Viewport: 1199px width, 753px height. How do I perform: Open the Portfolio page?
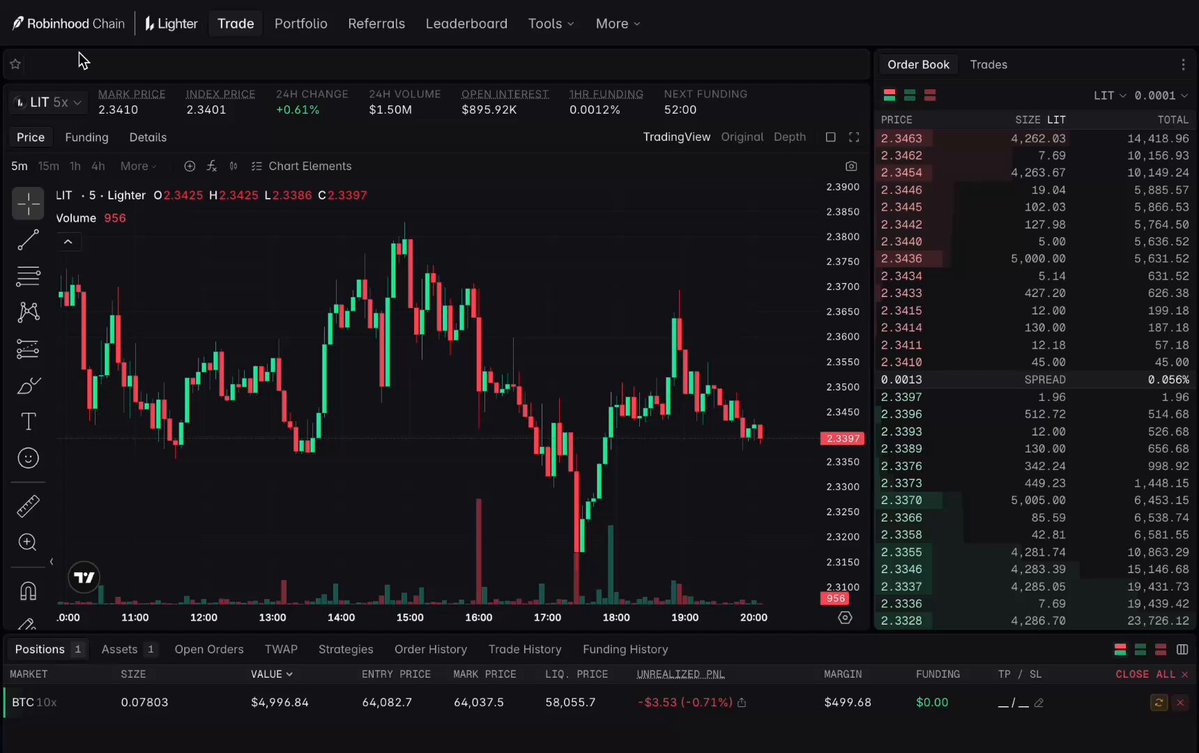click(x=301, y=24)
